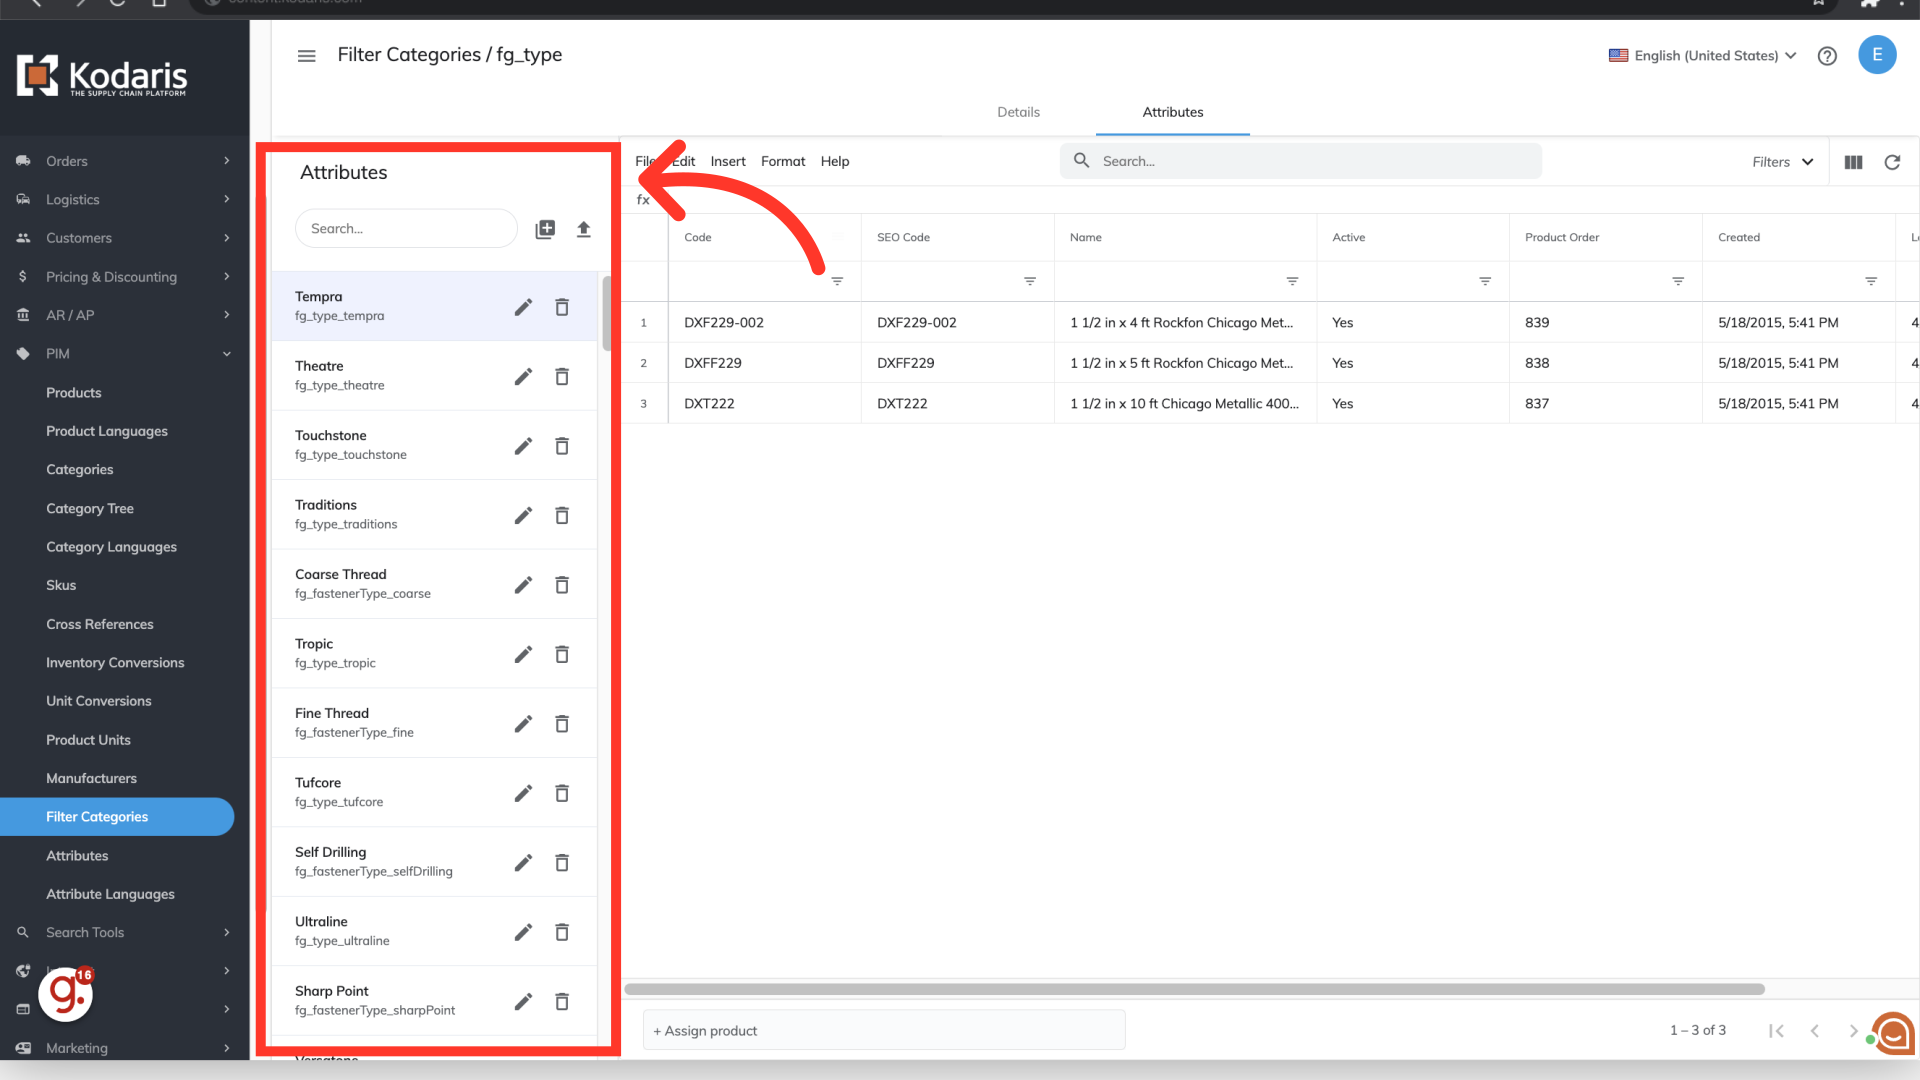Click the Attributes panel search field
The width and height of the screenshot is (1920, 1080).
[x=406, y=229]
